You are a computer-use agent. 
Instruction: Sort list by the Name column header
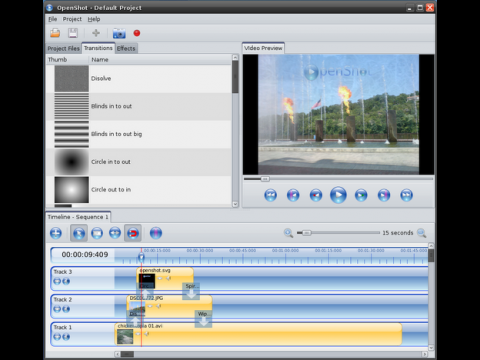coord(160,60)
